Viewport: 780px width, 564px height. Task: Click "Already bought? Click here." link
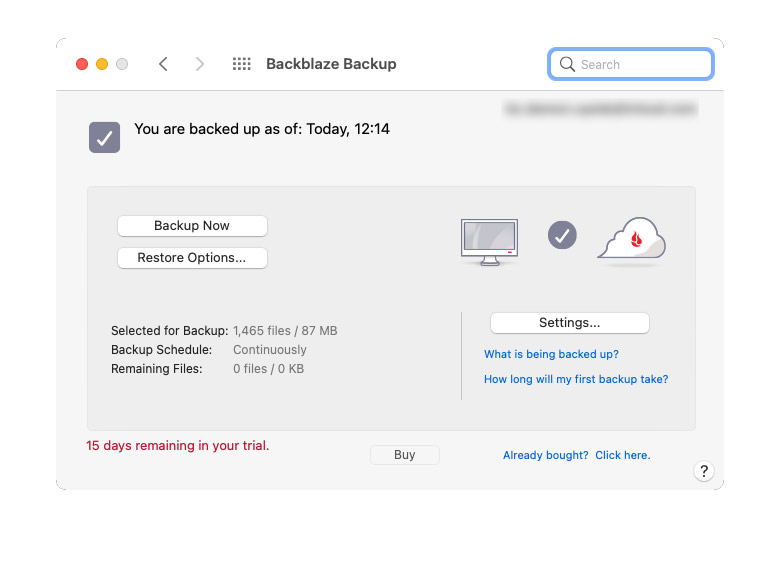576,455
